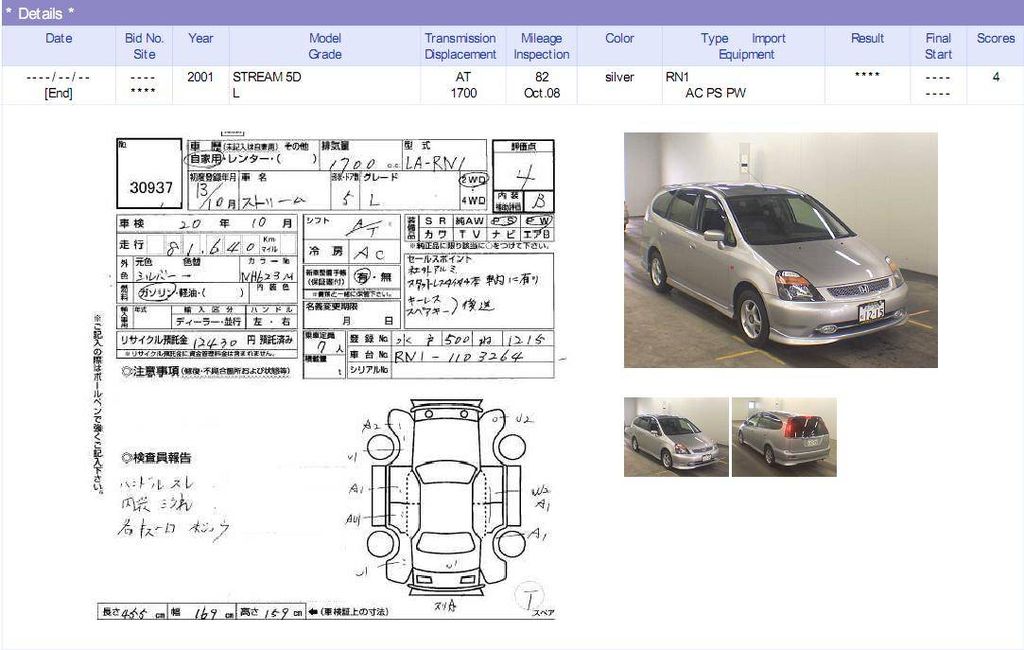Viewport: 1024px width, 650px height.
Task: Click the 'Date' column header
Action: 59,39
